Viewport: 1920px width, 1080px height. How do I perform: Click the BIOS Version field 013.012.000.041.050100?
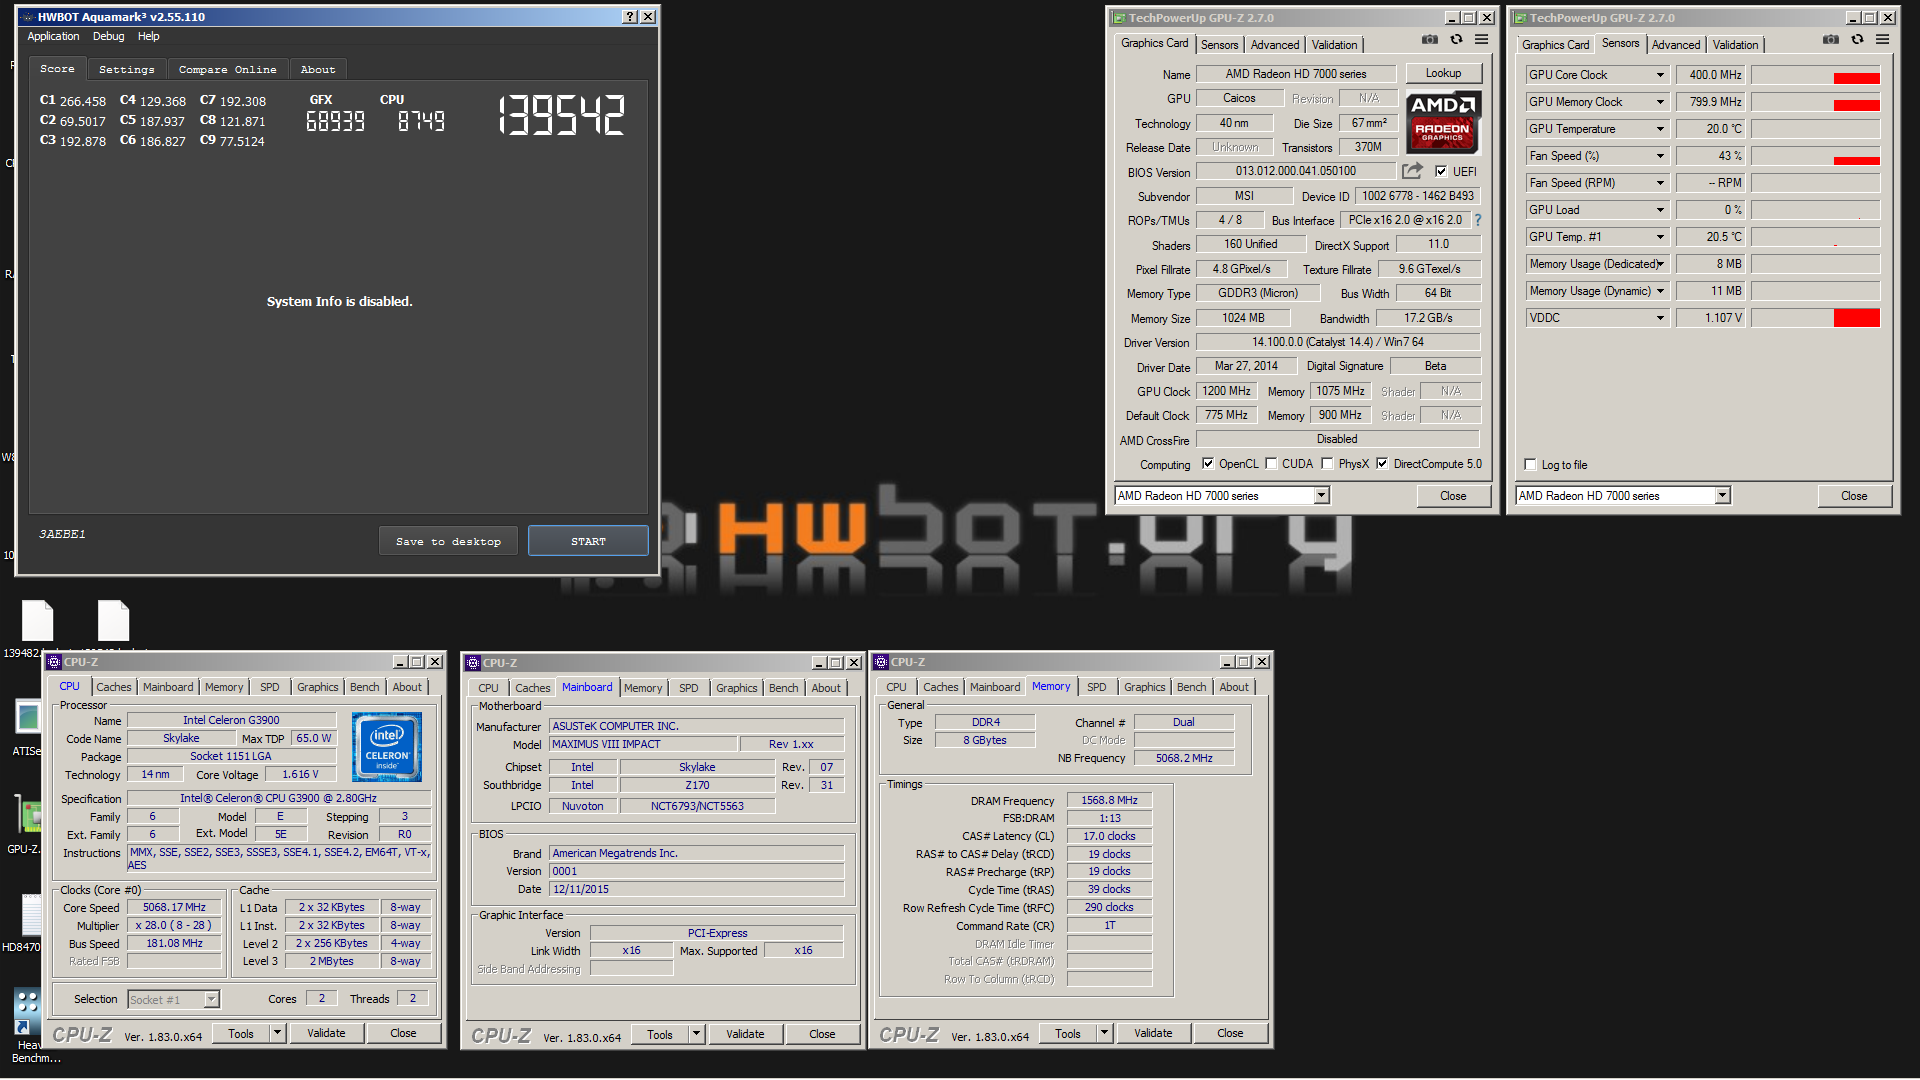[x=1295, y=171]
